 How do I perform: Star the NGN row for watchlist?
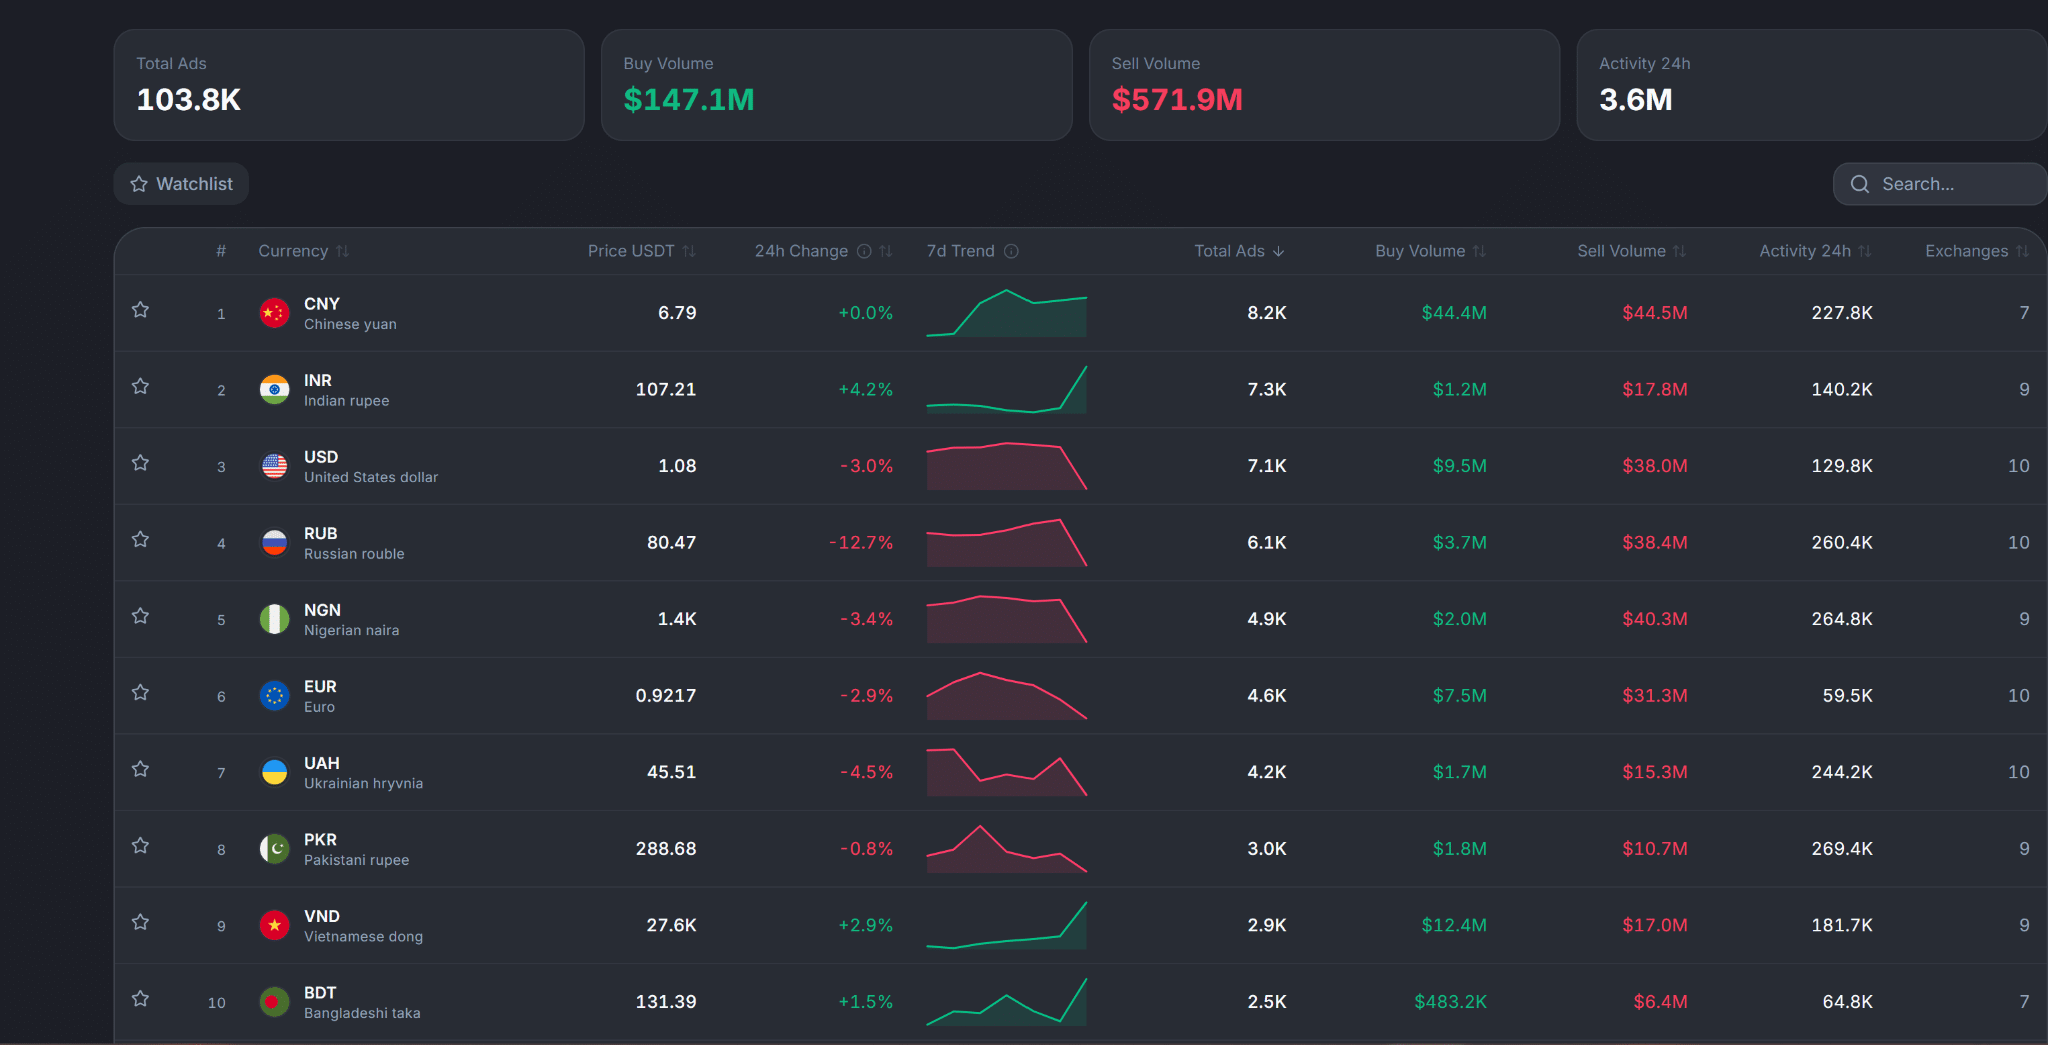coord(141,616)
